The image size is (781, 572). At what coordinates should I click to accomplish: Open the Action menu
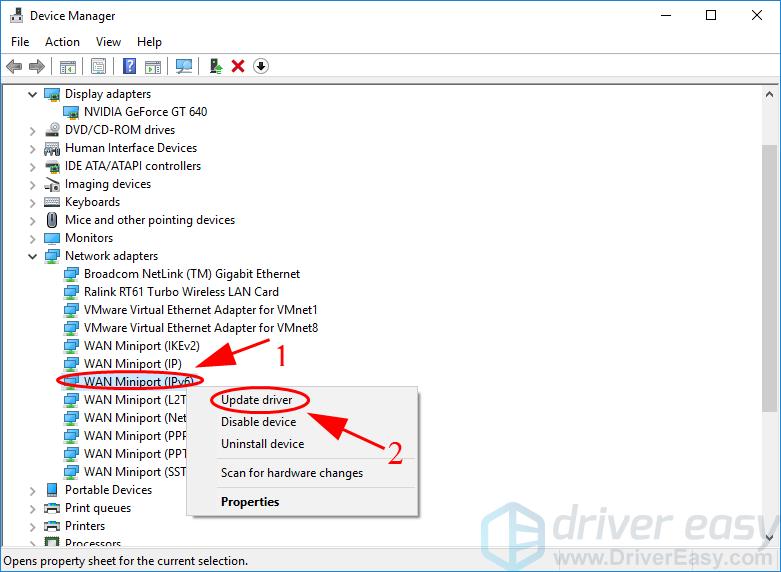pos(62,42)
